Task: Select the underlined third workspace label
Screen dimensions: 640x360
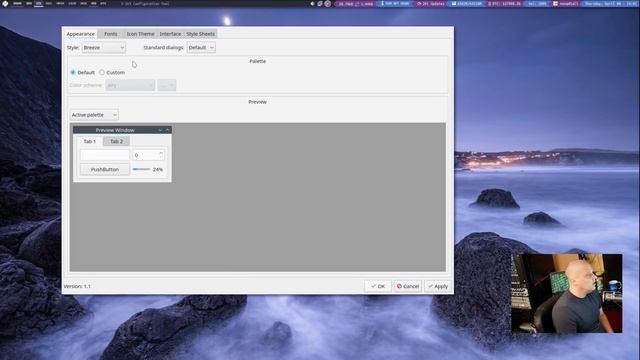Action: tap(39, 4)
